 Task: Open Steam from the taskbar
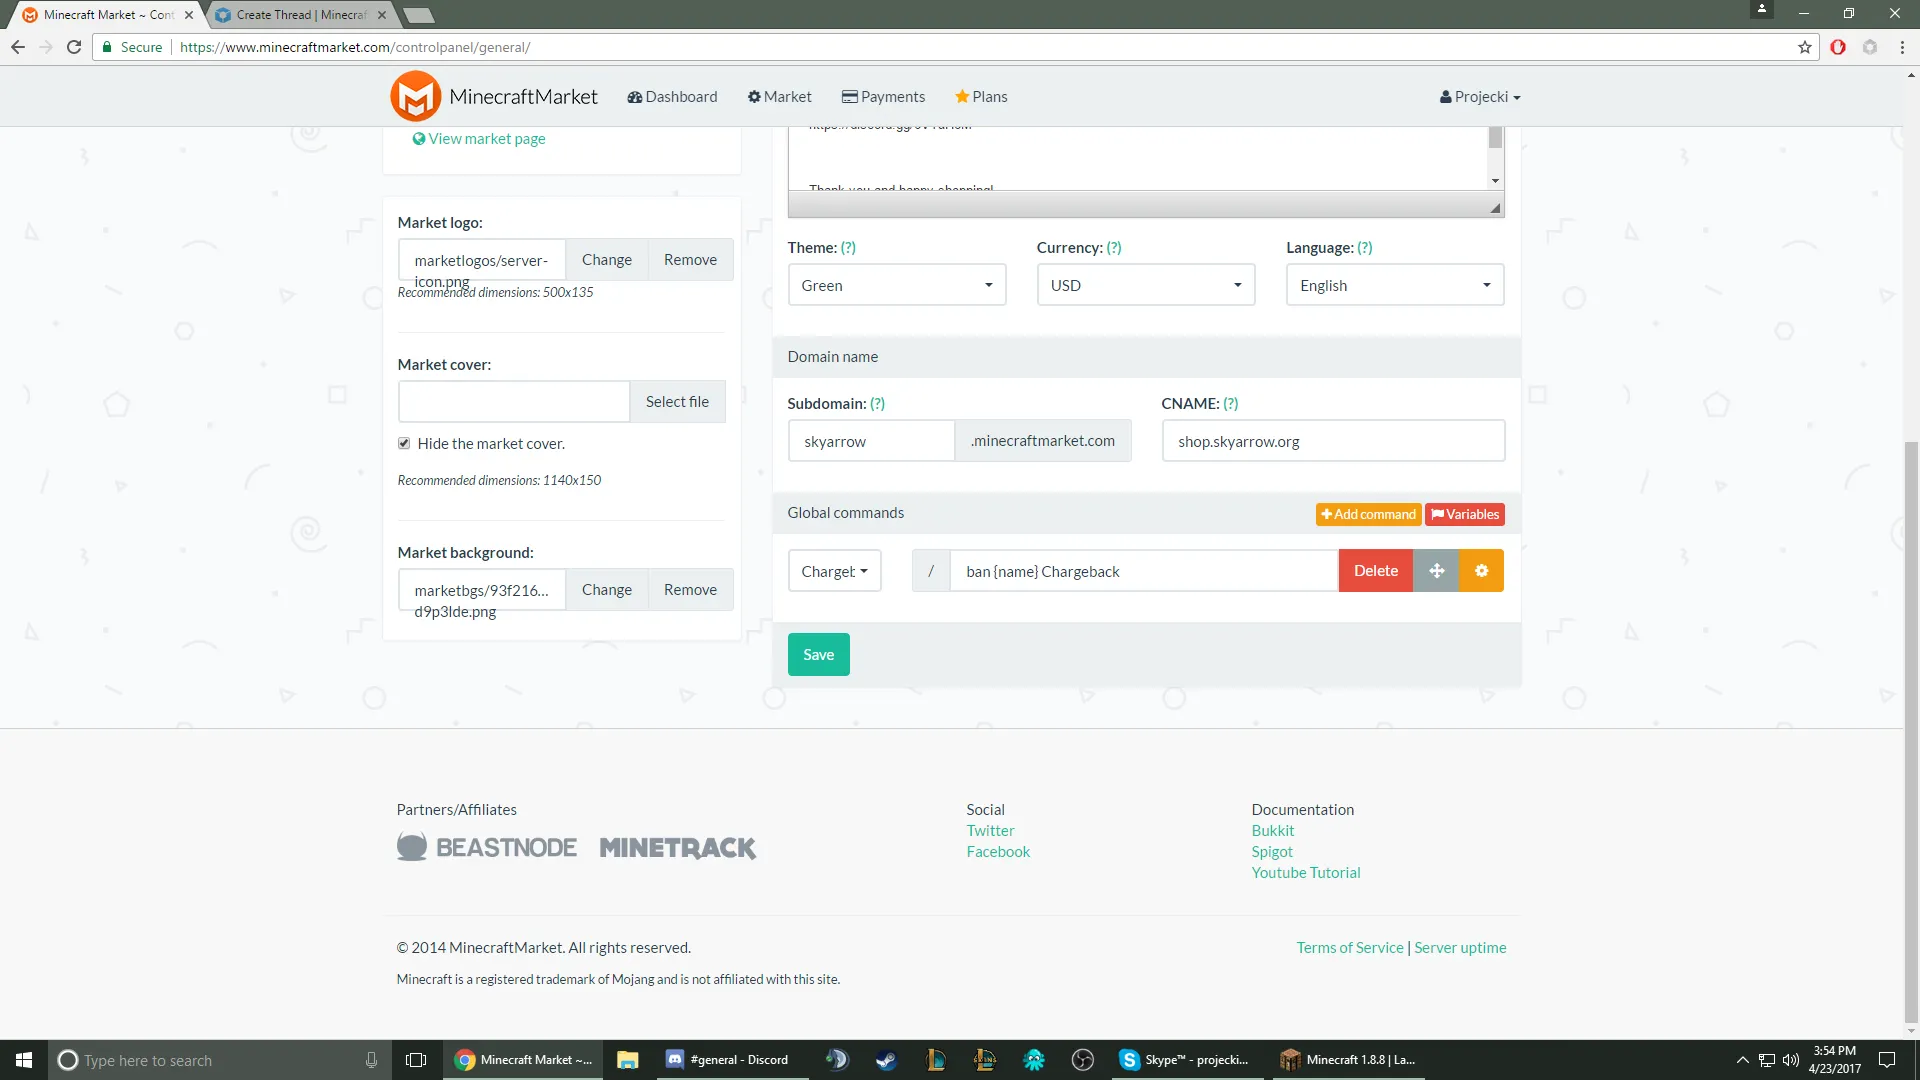(886, 1060)
